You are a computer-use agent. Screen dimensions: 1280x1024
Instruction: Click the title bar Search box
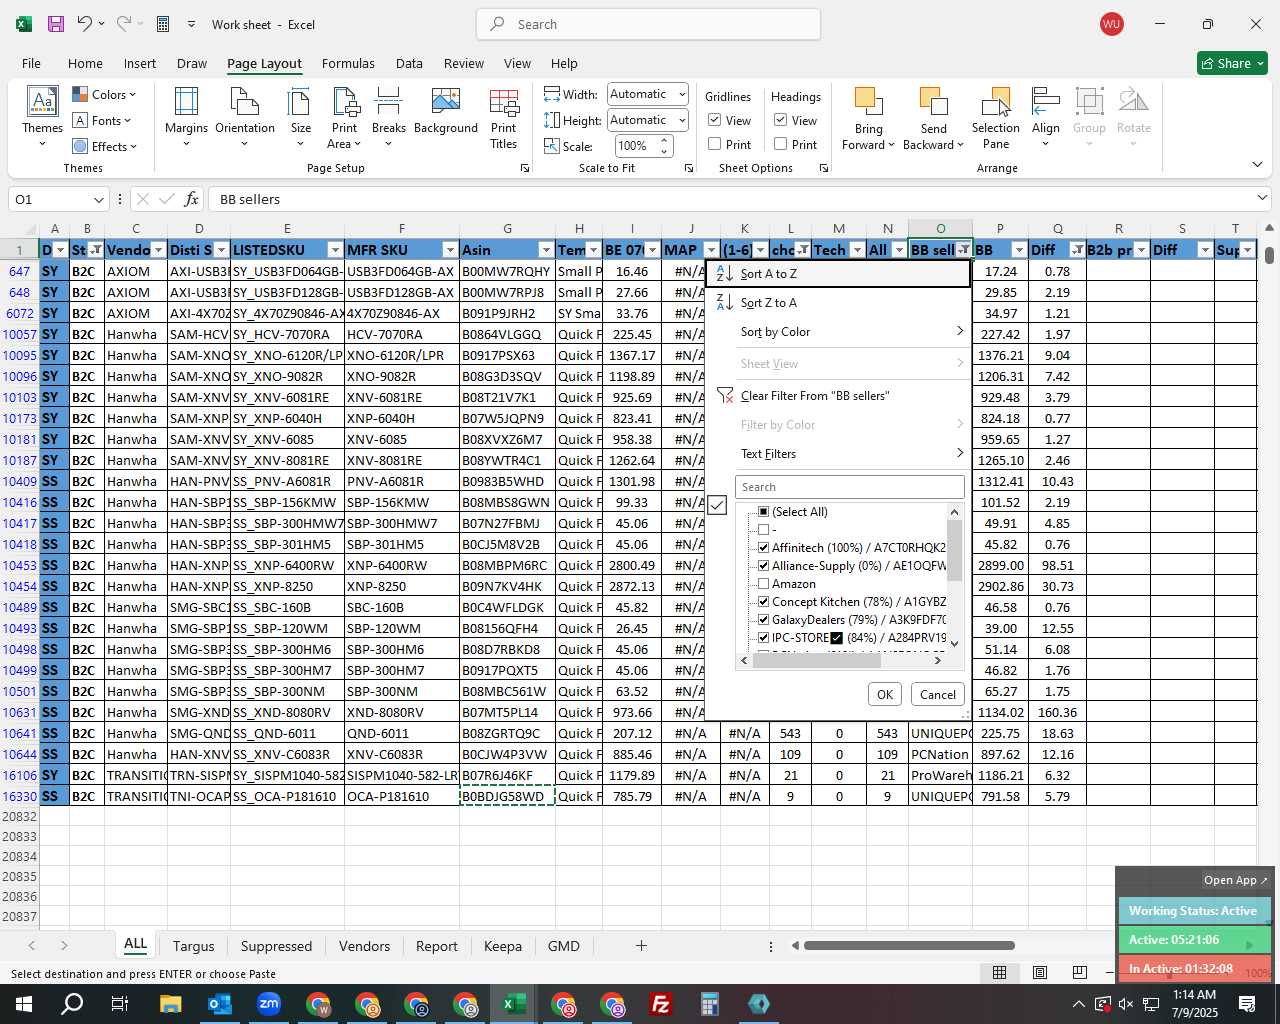(x=648, y=24)
